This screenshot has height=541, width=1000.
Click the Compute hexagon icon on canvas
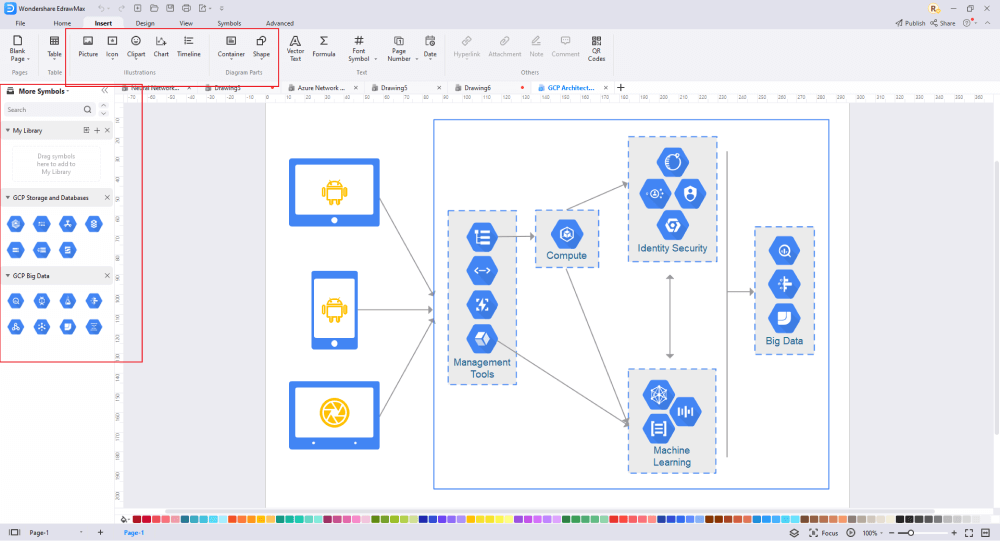566,234
